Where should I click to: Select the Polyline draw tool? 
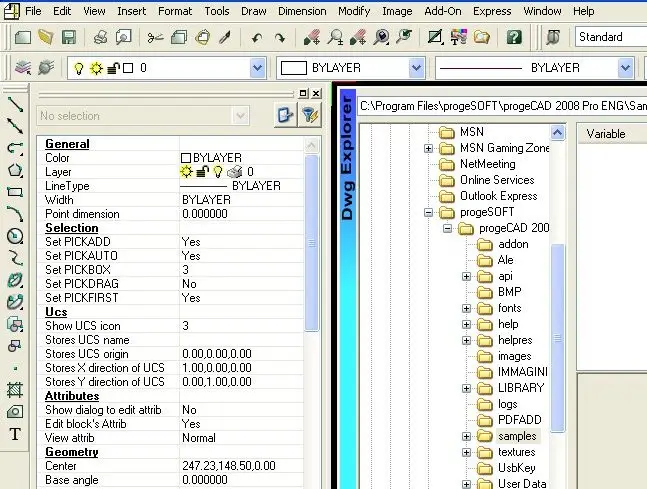coord(15,148)
